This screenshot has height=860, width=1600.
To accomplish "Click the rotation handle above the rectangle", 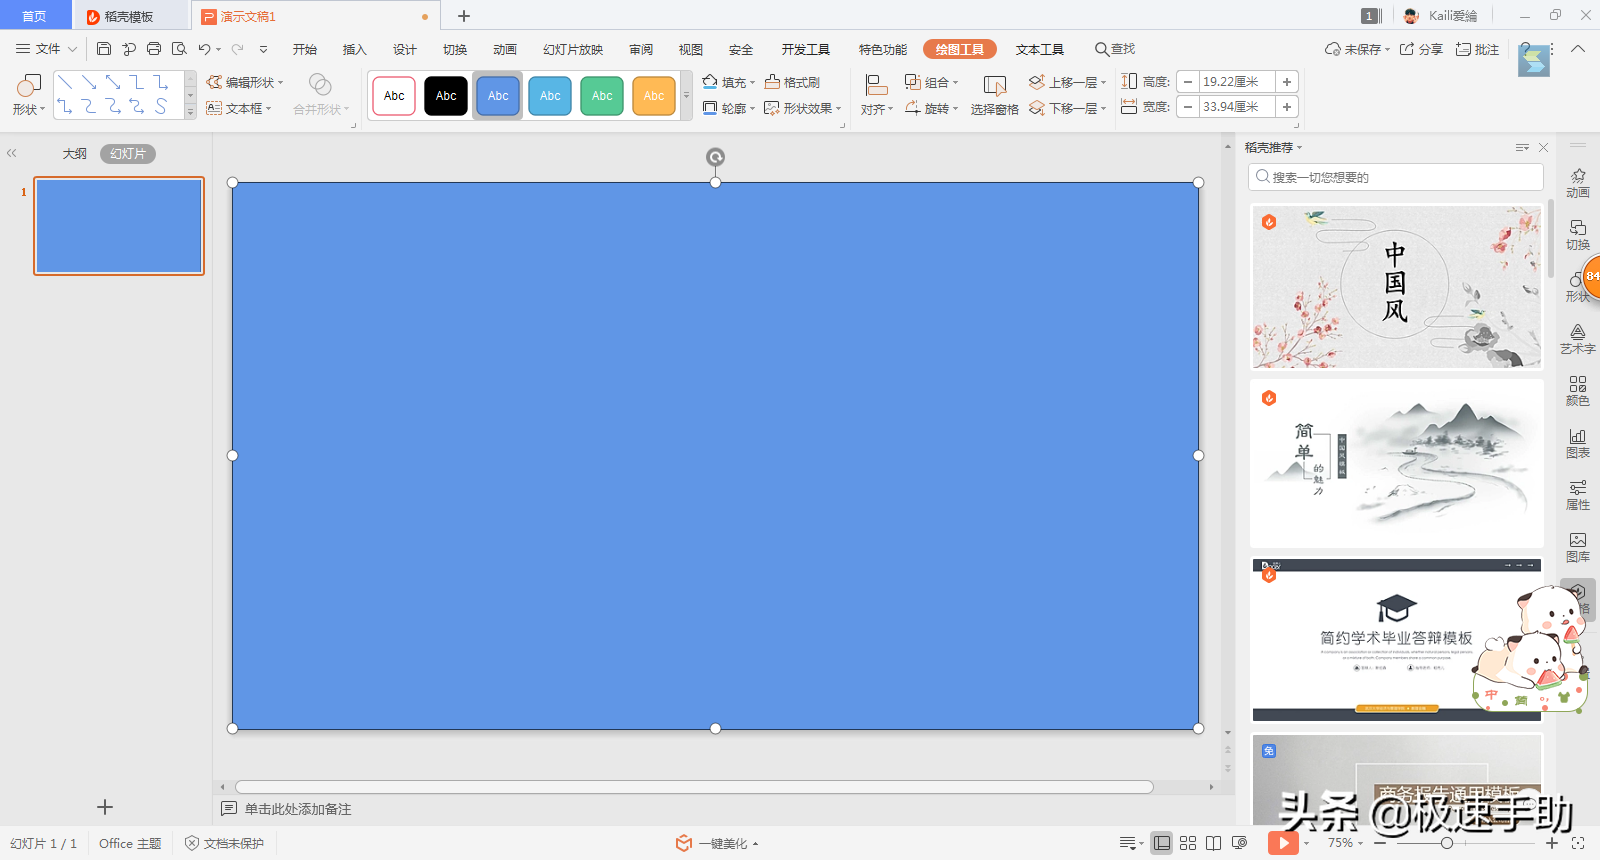I will point(715,157).
